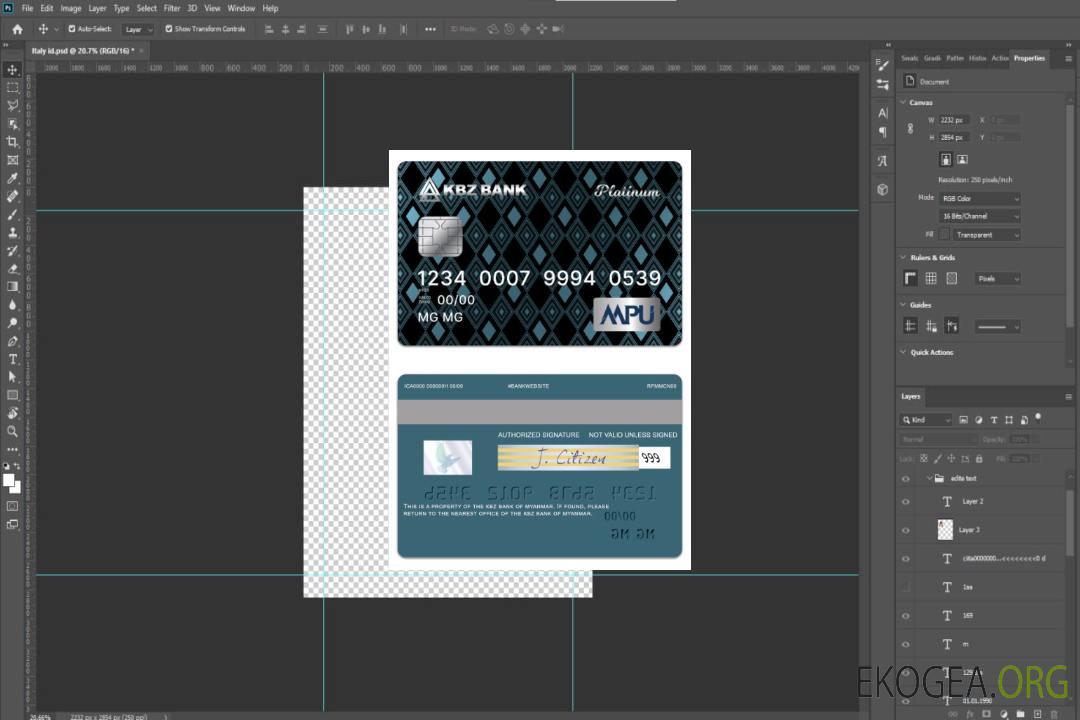Select the Rectangular Marquee tool

[x=12, y=88]
